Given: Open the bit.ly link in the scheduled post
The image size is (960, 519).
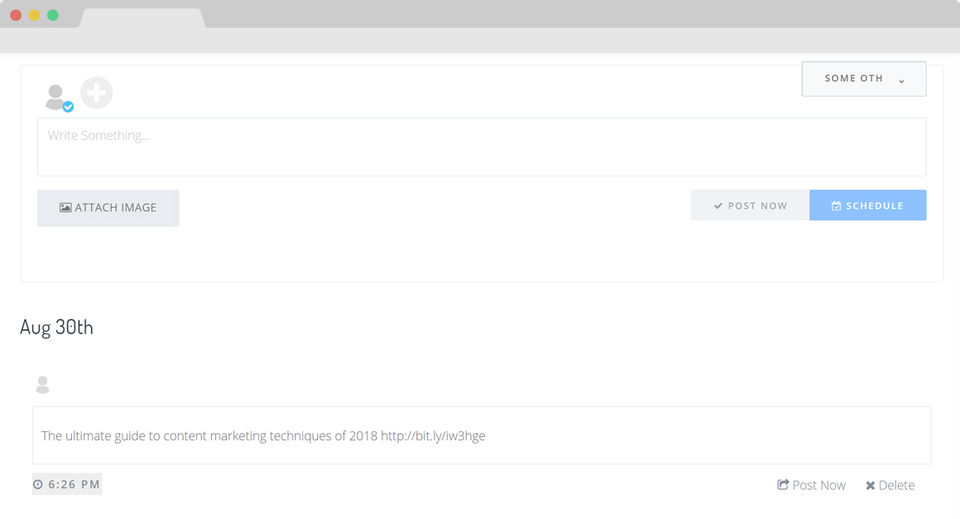Looking at the screenshot, I should (433, 436).
